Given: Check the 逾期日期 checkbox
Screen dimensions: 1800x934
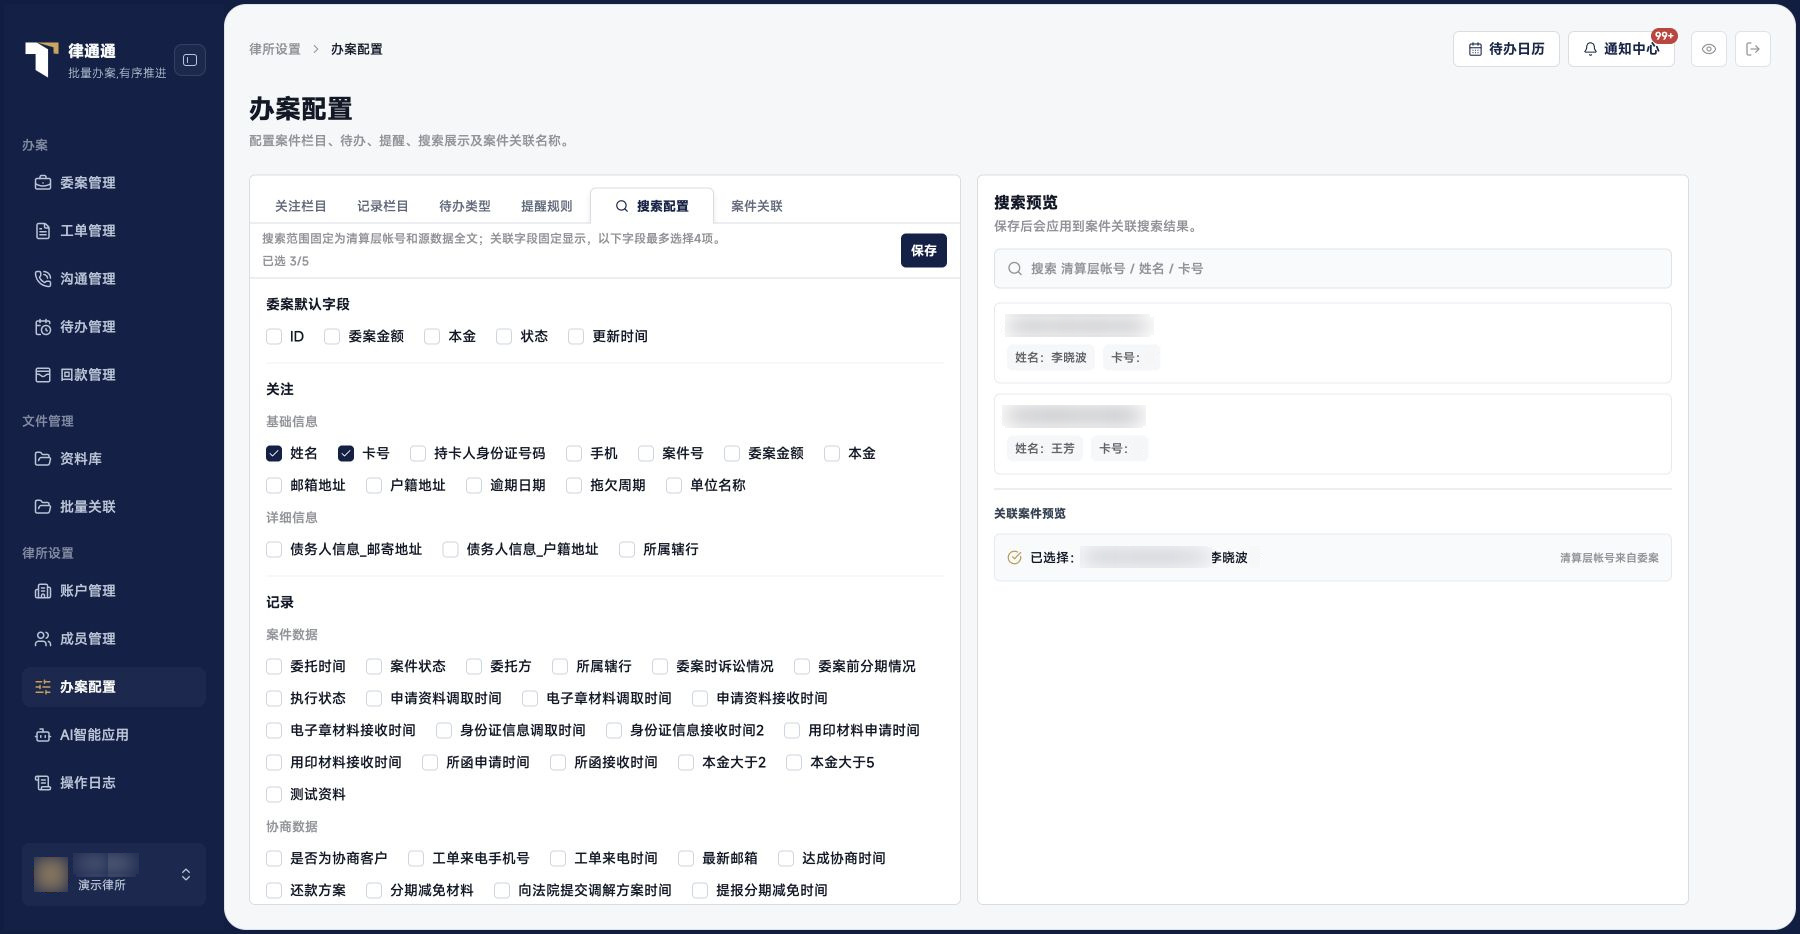Looking at the screenshot, I should coord(474,486).
